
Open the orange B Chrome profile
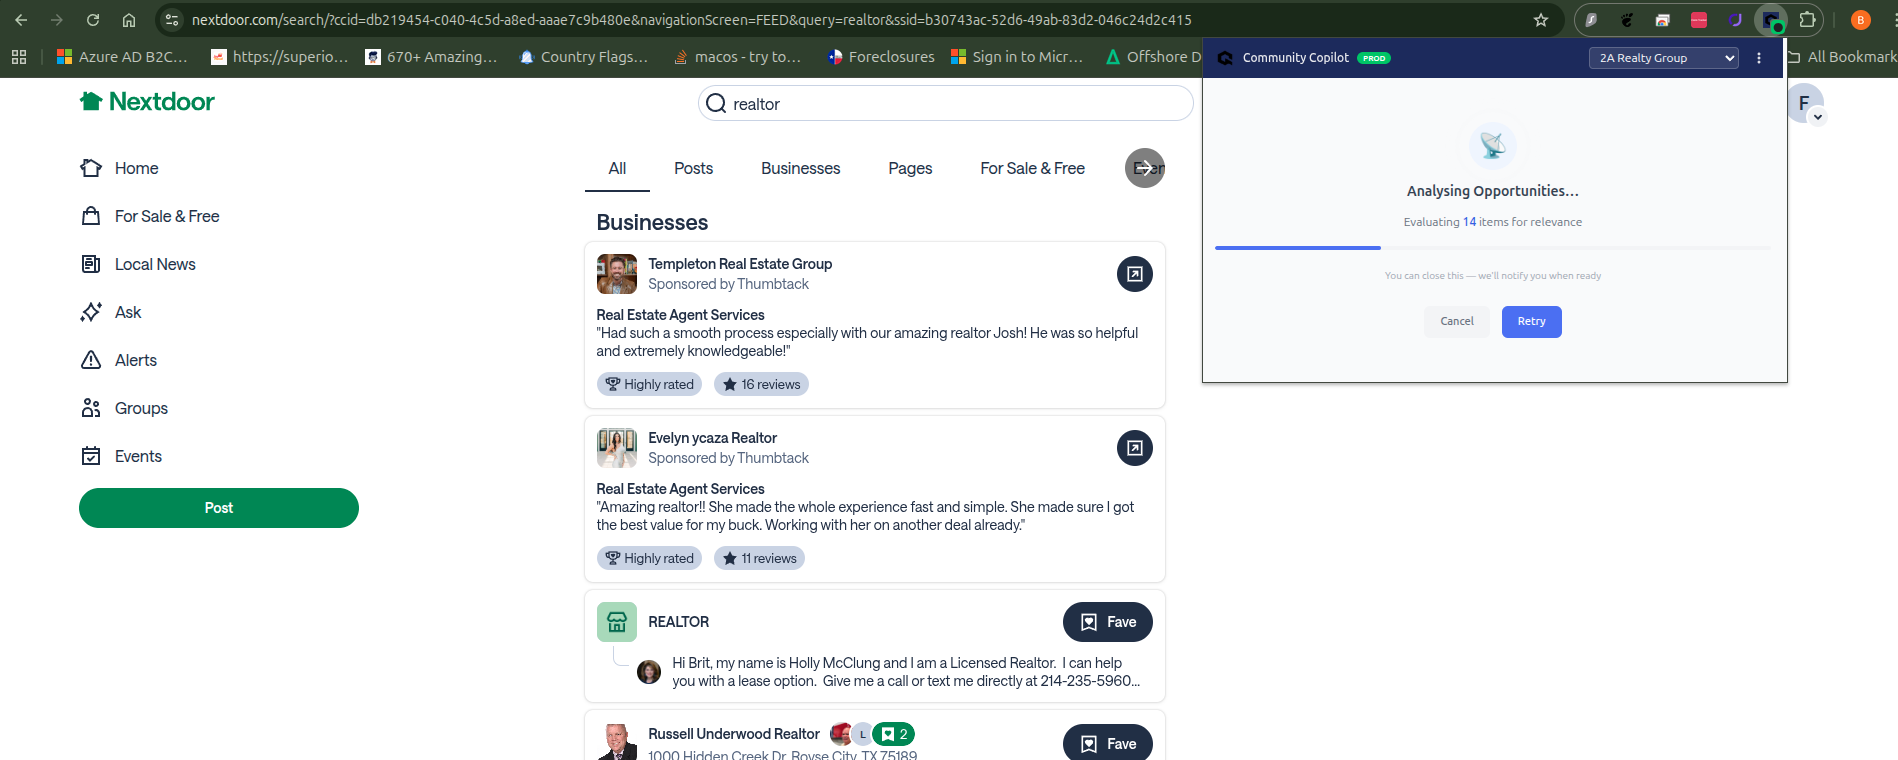1861,20
